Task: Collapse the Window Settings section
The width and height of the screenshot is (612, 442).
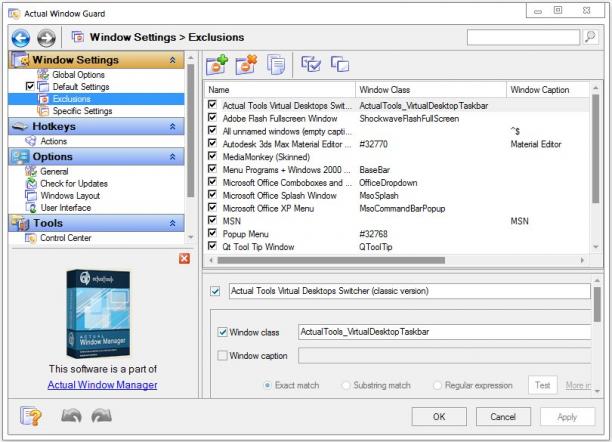Action: tap(173, 60)
